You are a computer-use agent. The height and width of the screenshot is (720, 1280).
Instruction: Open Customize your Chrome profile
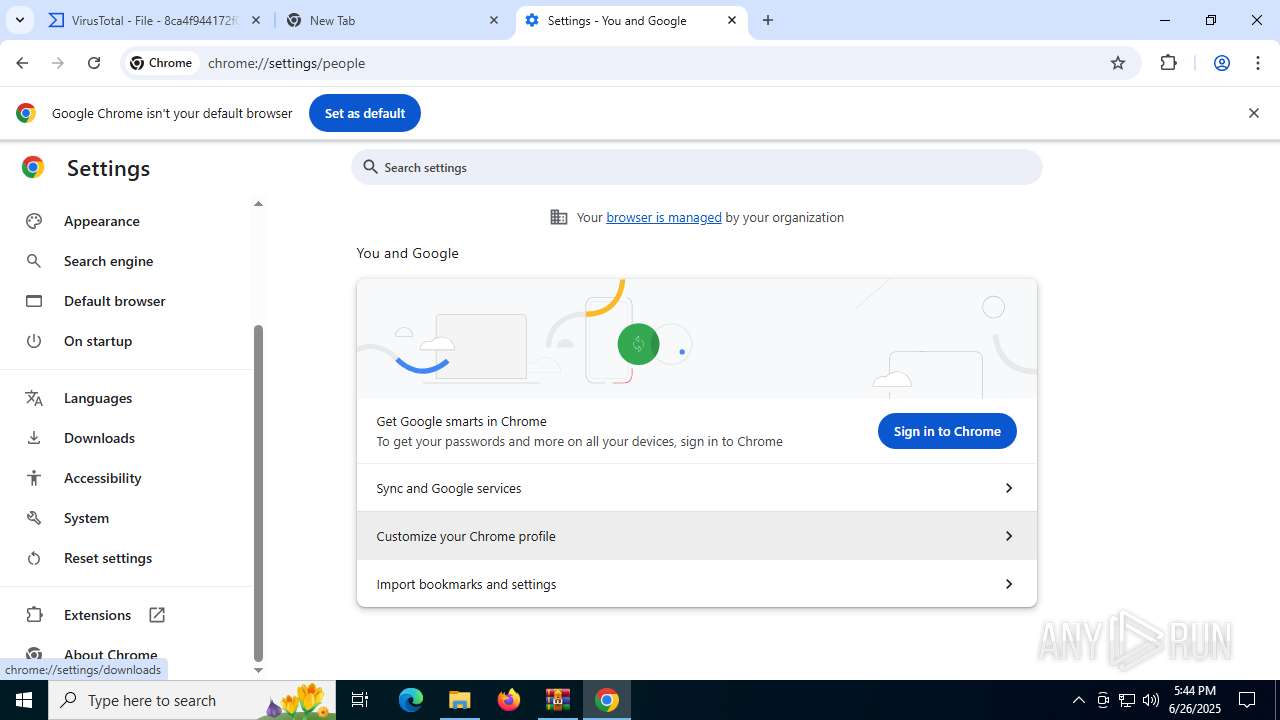(697, 536)
